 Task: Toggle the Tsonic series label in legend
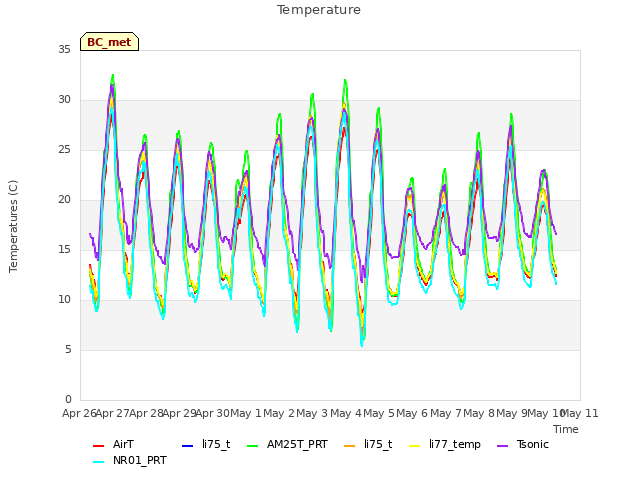pyautogui.click(x=533, y=444)
